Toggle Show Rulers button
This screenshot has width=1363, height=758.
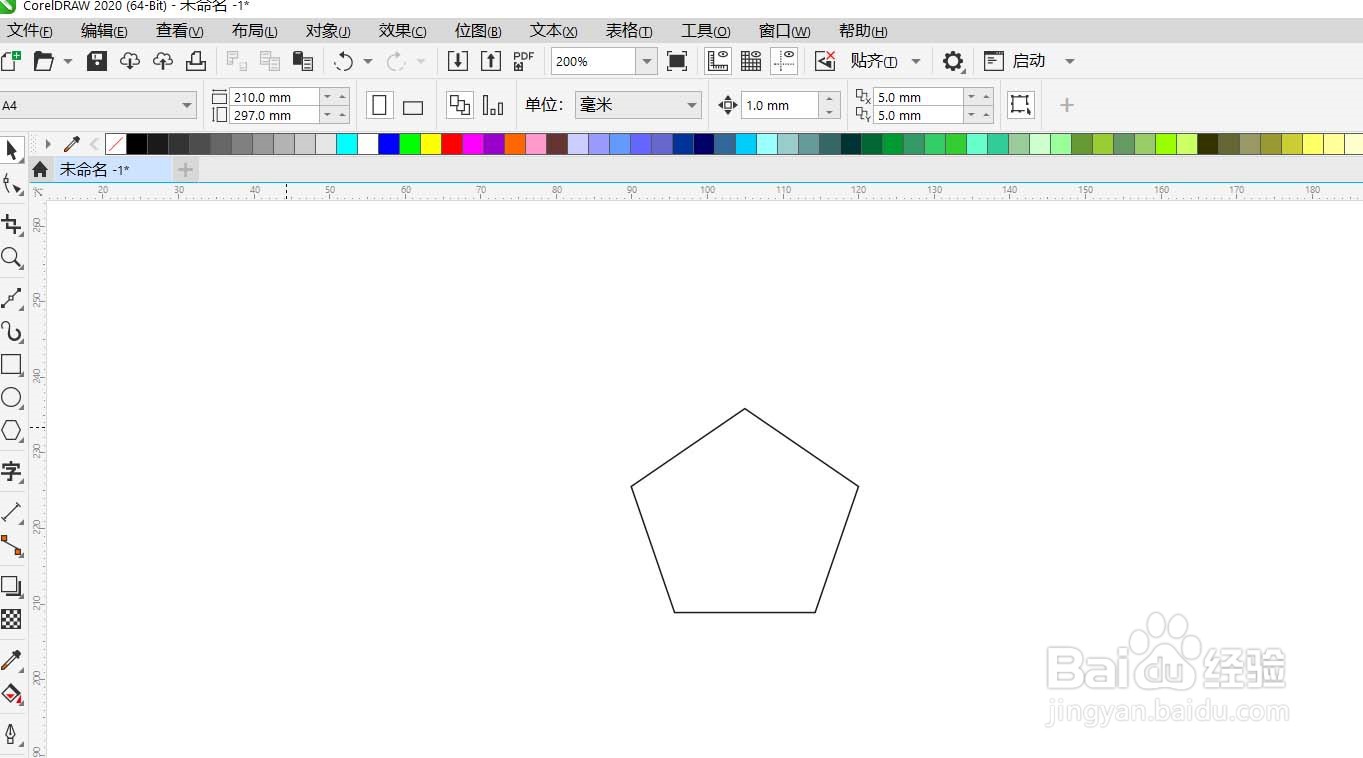pos(718,61)
